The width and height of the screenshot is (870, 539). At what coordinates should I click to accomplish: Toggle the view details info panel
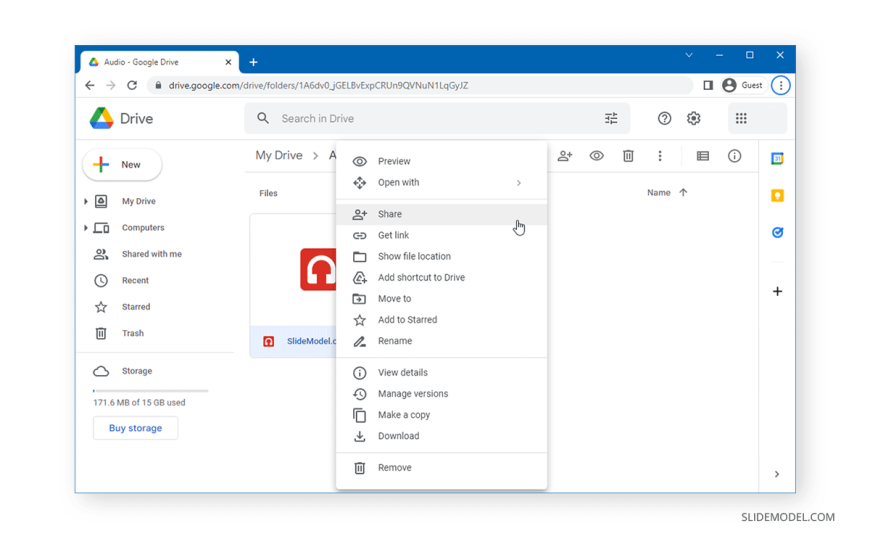[x=734, y=156]
